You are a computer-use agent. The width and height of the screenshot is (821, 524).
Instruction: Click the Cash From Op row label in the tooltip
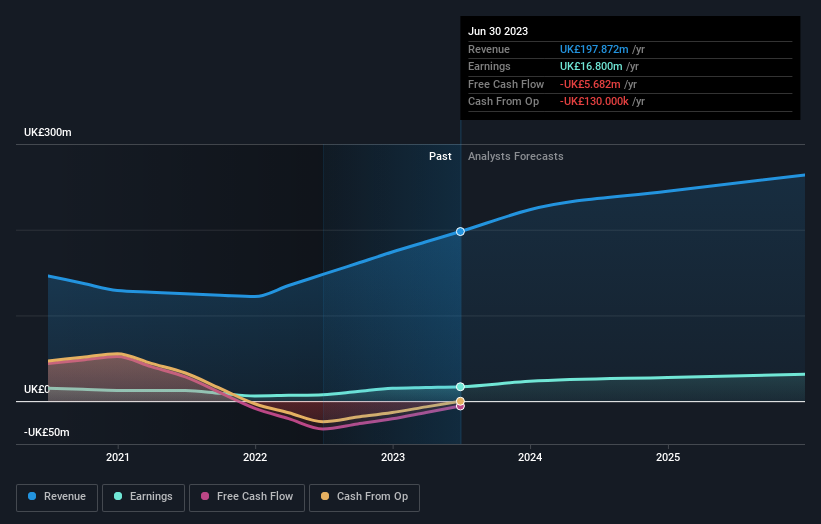coord(503,102)
